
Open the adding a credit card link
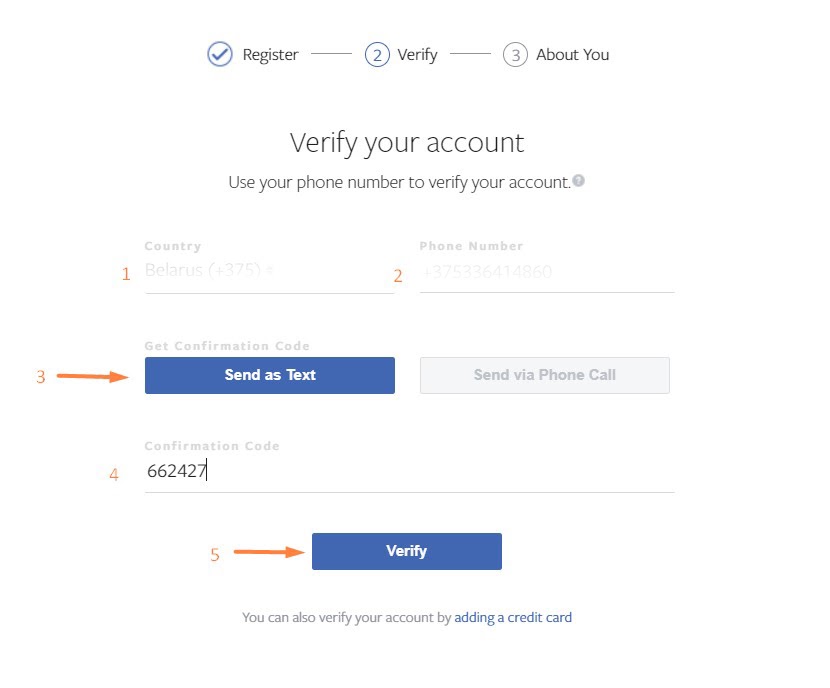tap(513, 617)
